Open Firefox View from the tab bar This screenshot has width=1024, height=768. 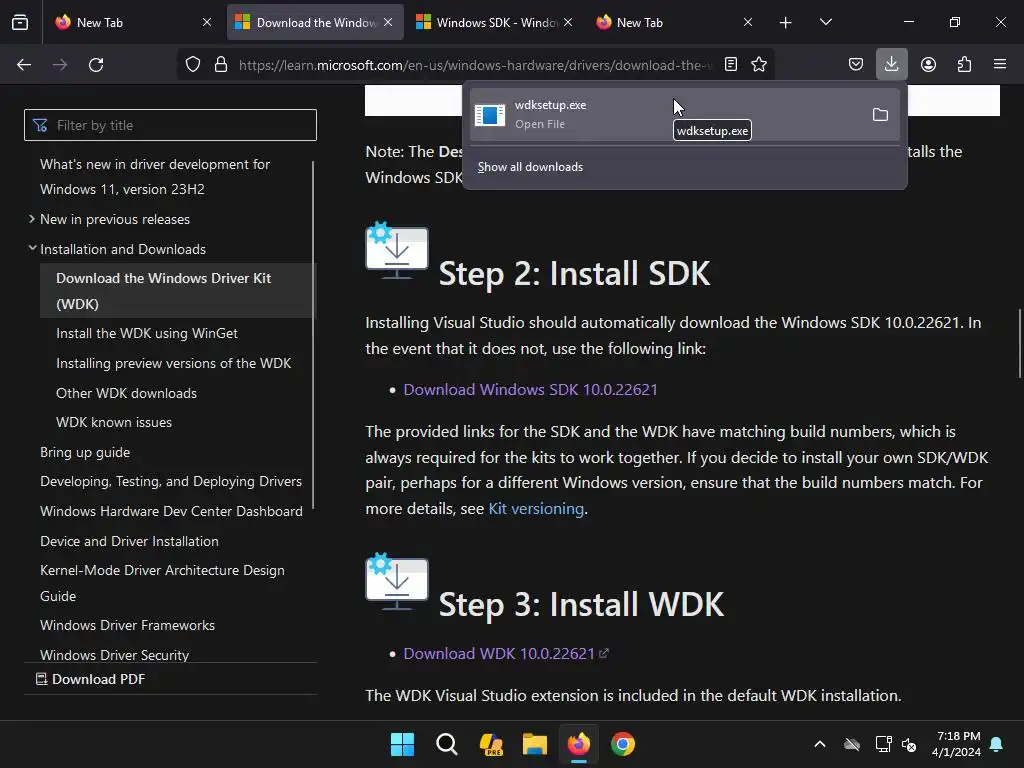[20, 22]
